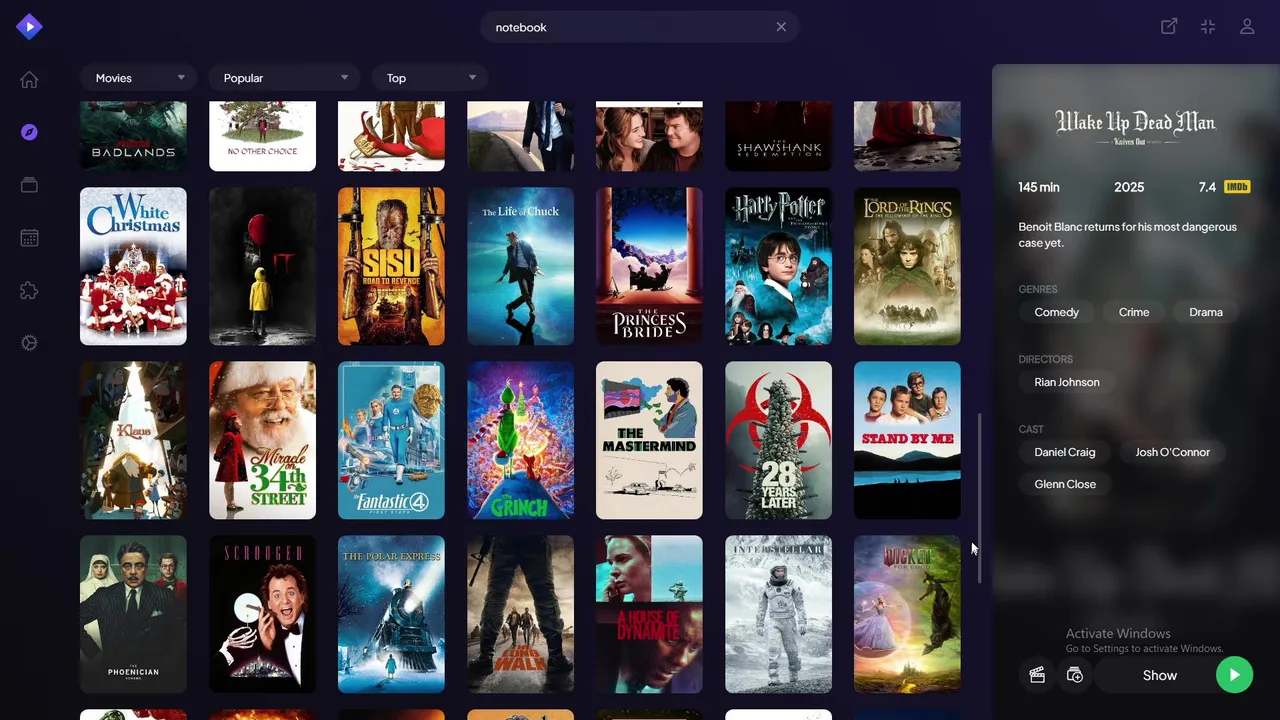Click cast member Glenn Close
The height and width of the screenshot is (720, 1280).
(1065, 484)
